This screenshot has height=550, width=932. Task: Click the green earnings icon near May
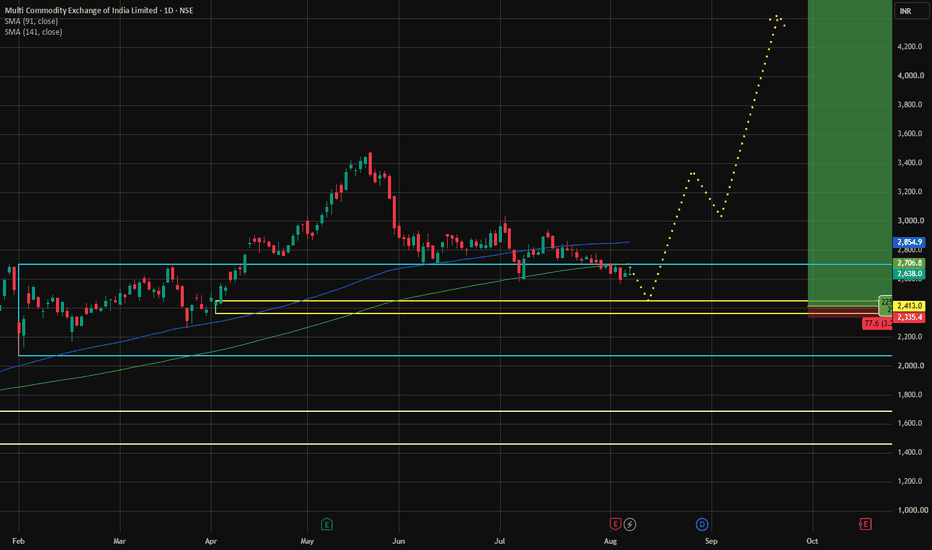pyautogui.click(x=326, y=524)
